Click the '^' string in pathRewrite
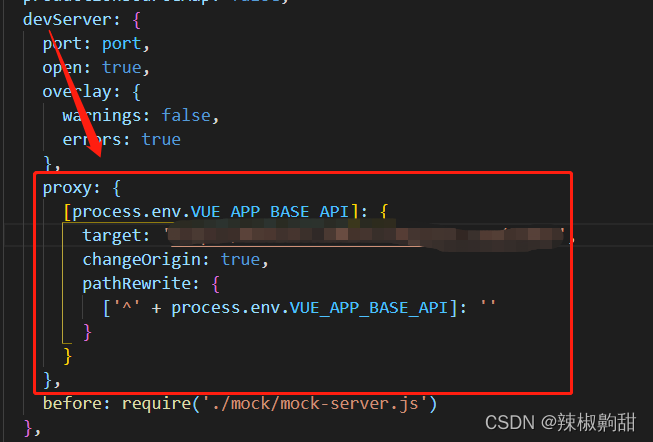The image size is (653, 442). pyautogui.click(x=127, y=308)
